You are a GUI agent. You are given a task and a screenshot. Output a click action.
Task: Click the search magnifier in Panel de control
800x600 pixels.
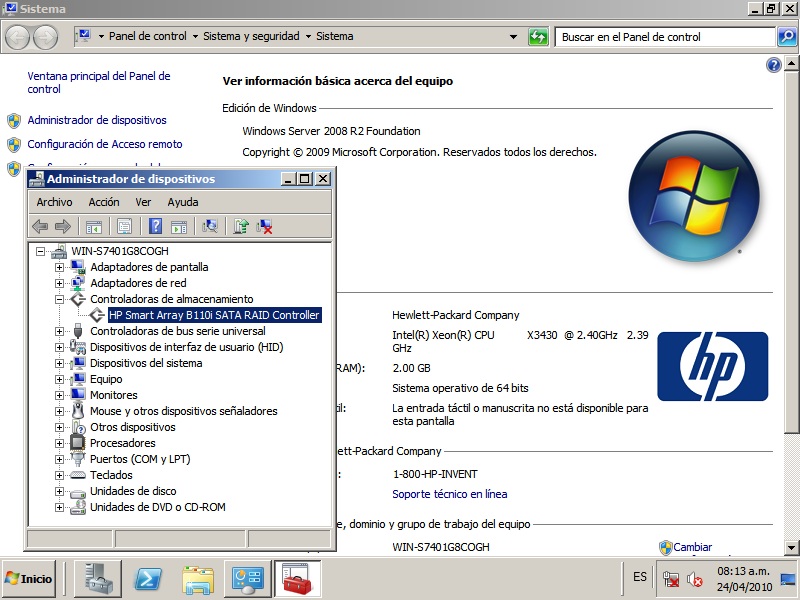(787, 37)
